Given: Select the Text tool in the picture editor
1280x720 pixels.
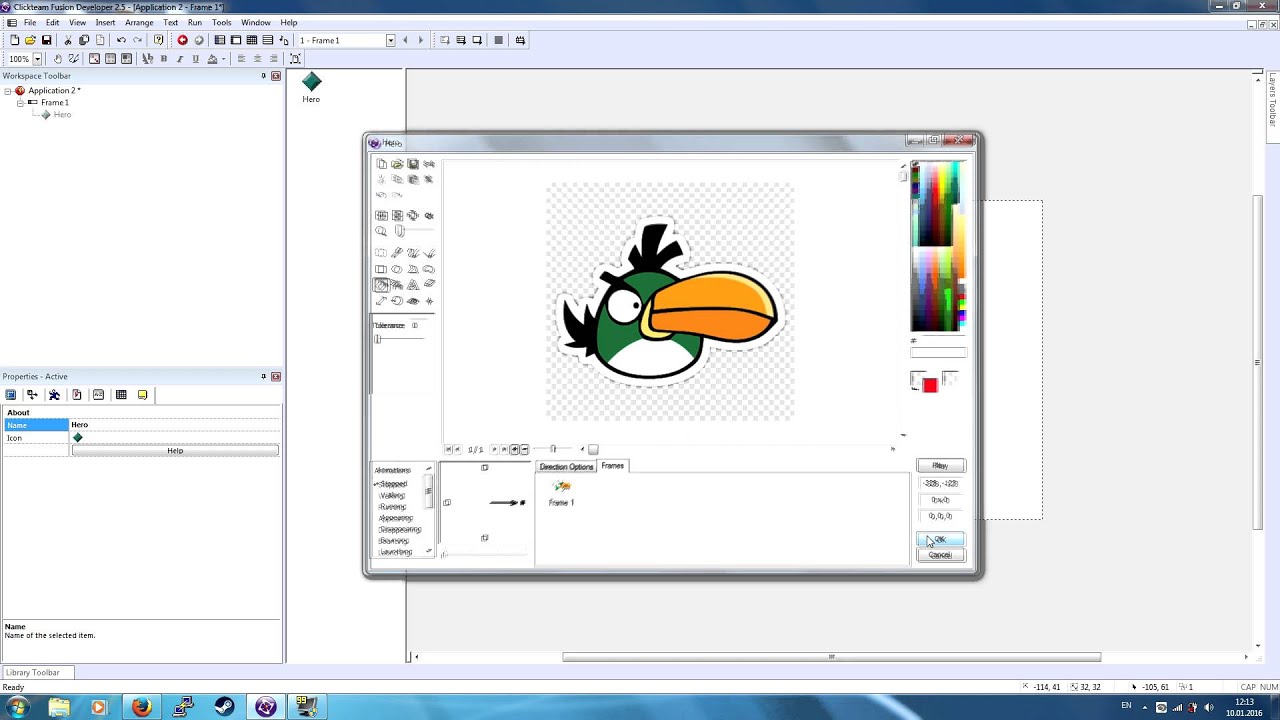Looking at the screenshot, I should pyautogui.click(x=413, y=285).
